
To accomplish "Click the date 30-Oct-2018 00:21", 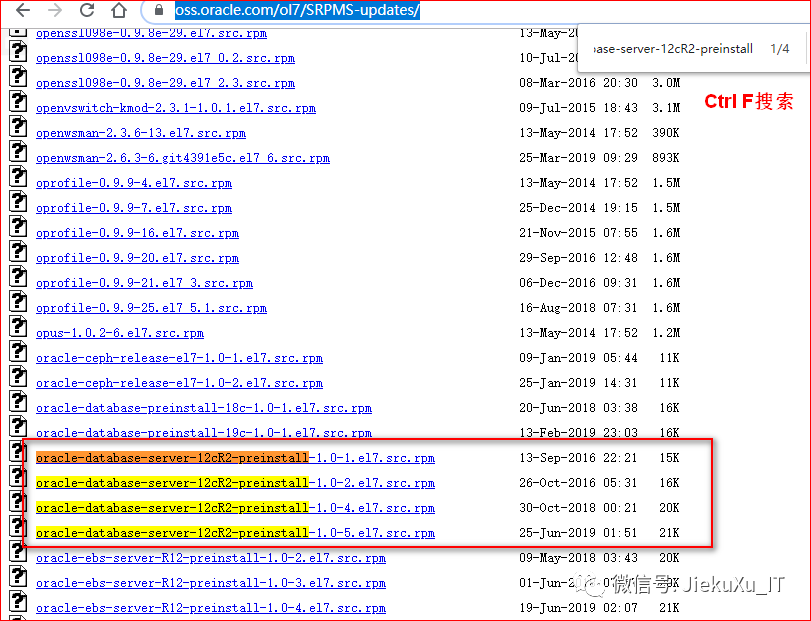I will pyautogui.click(x=578, y=508).
